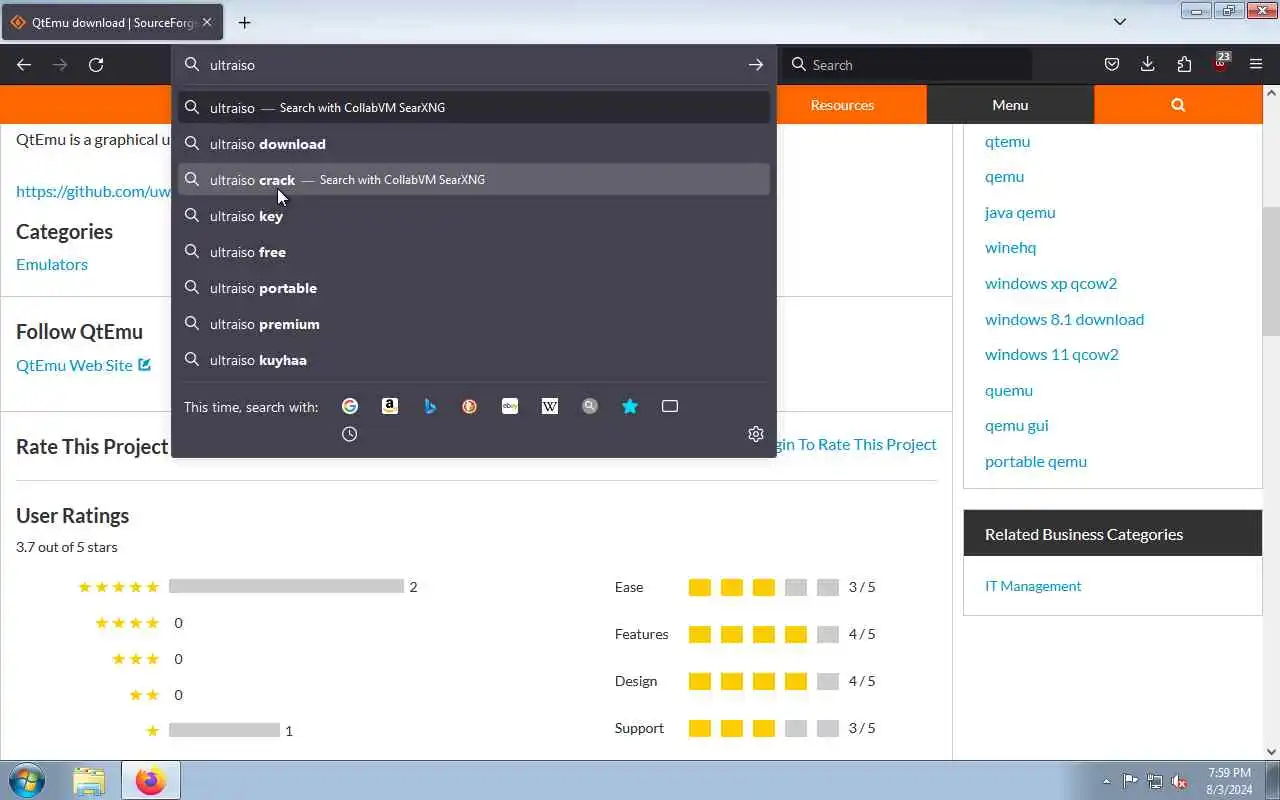
Task: Choose suggestion 'ultraiso free'
Action: click(x=474, y=252)
